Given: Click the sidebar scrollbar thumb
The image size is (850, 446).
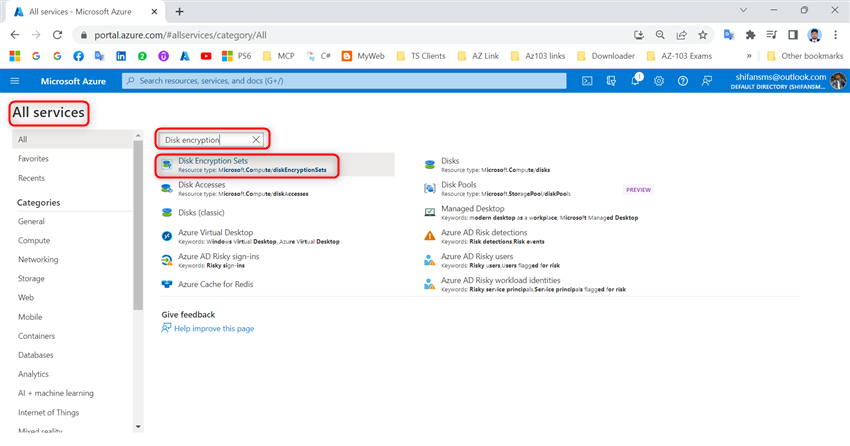Looking at the screenshot, I should click(x=138, y=225).
